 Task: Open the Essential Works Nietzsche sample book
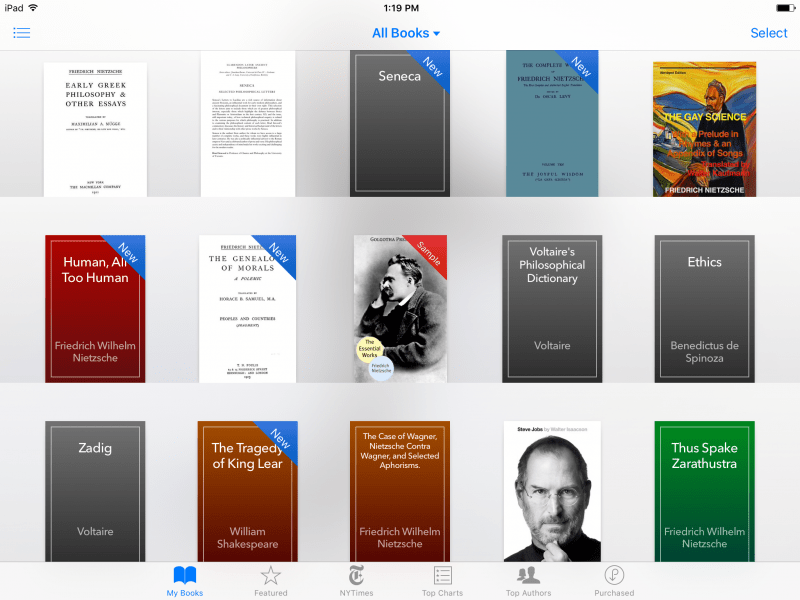400,309
